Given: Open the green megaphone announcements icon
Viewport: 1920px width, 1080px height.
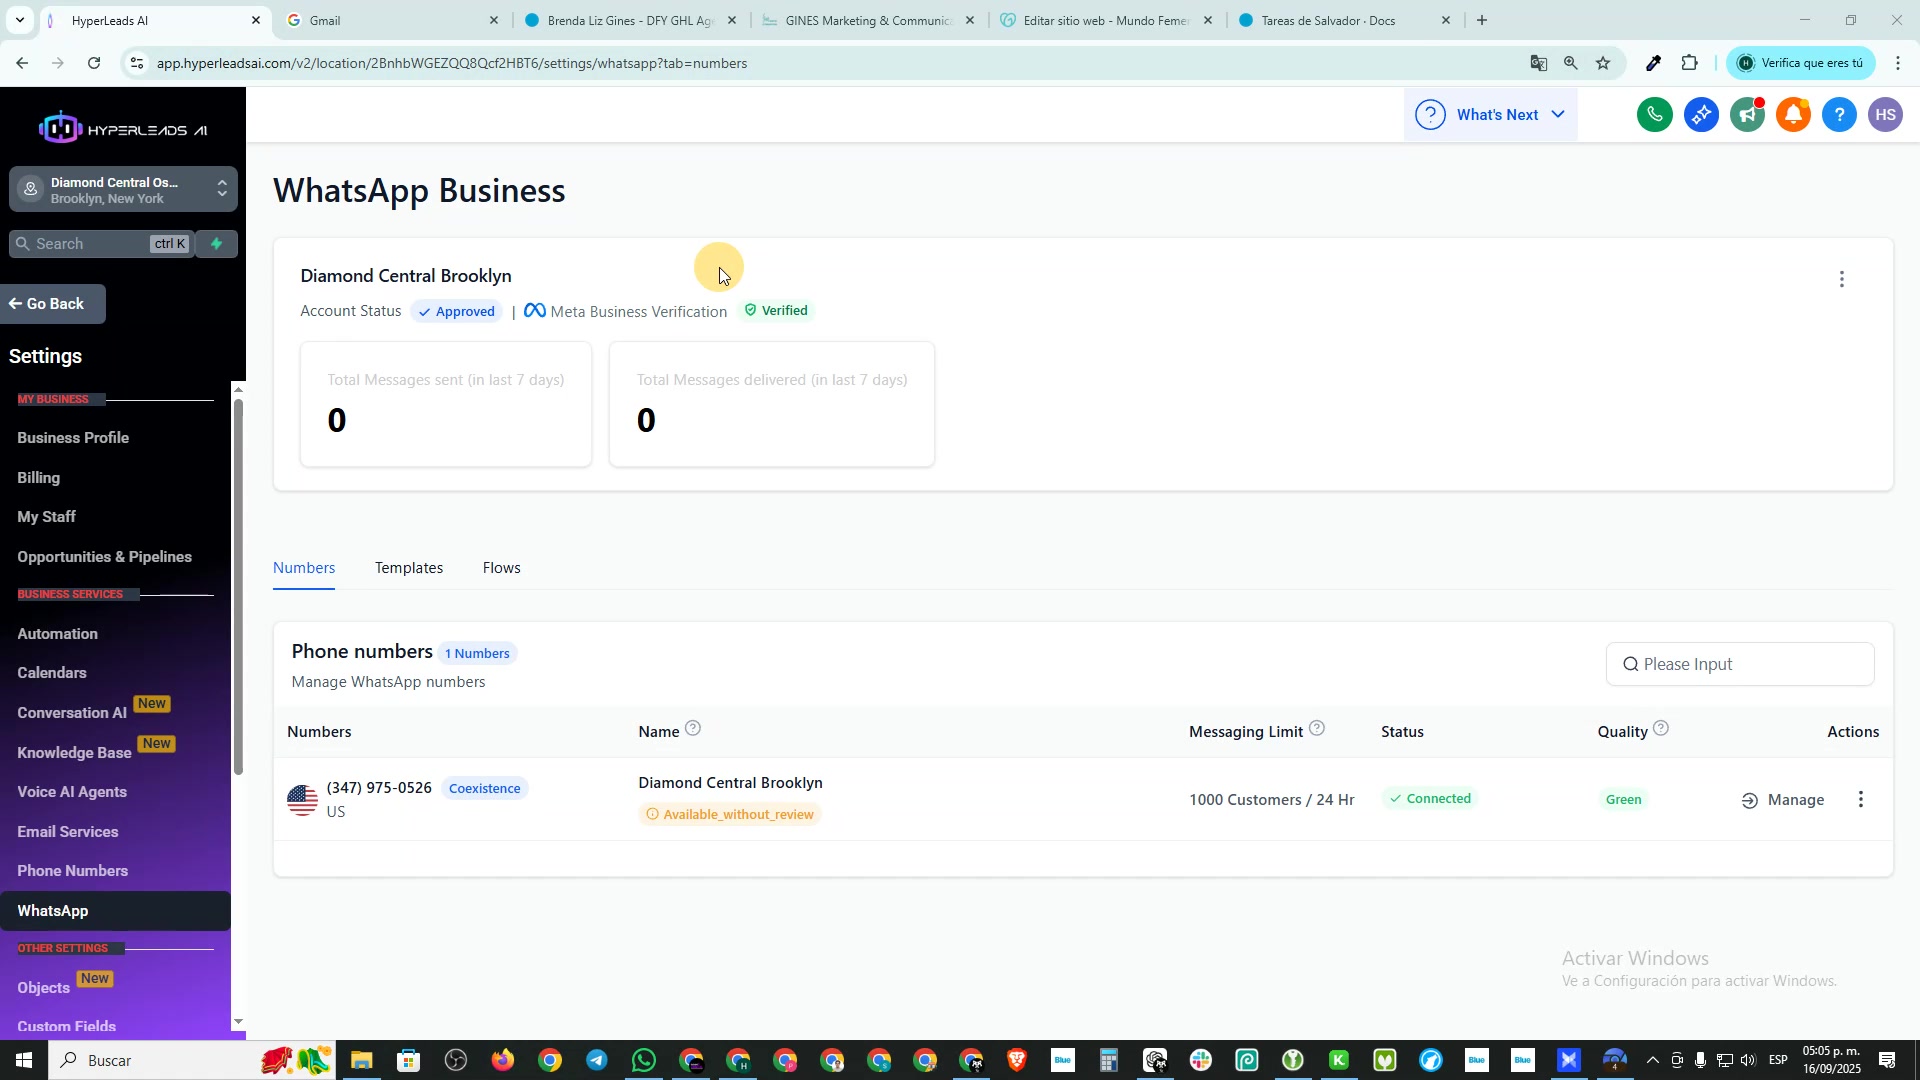Looking at the screenshot, I should pyautogui.click(x=1747, y=115).
